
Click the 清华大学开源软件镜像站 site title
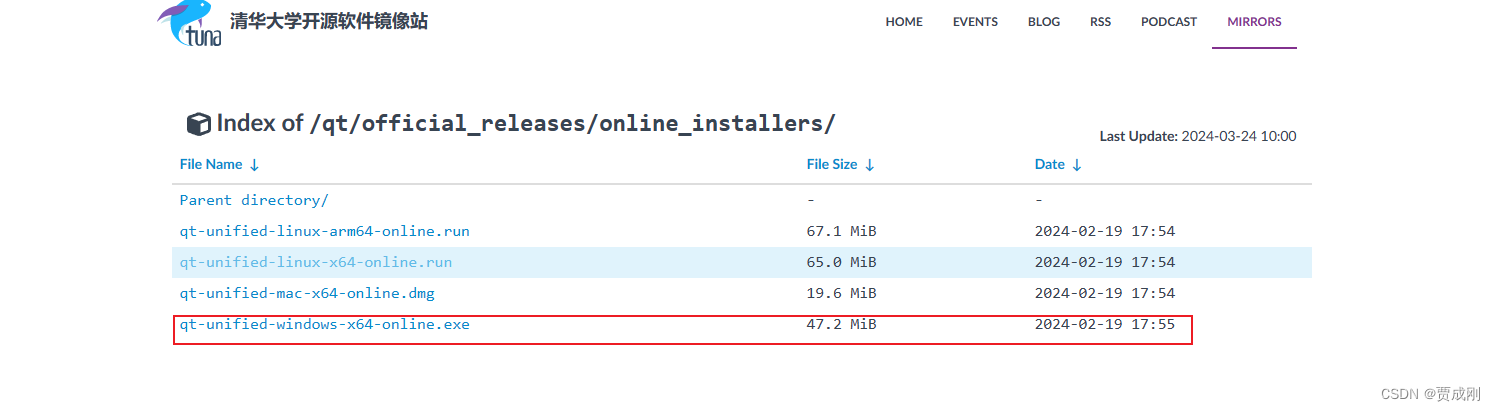pyautogui.click(x=329, y=21)
